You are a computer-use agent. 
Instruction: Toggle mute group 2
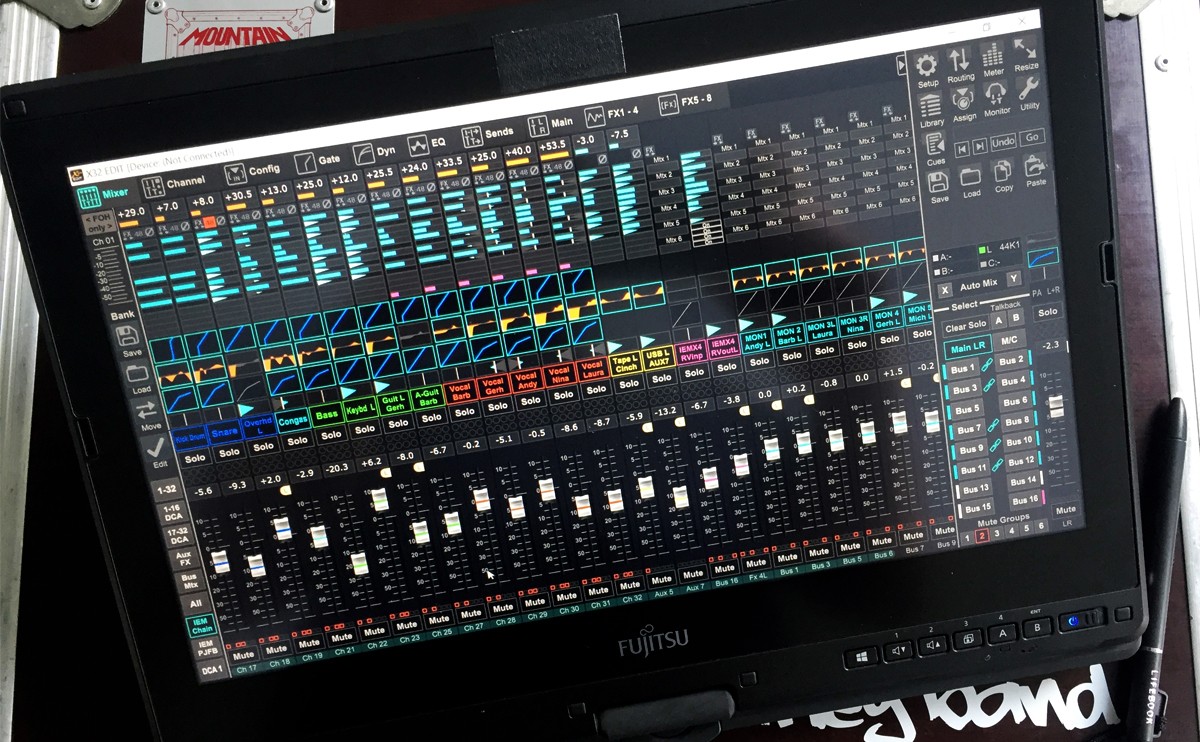click(982, 536)
